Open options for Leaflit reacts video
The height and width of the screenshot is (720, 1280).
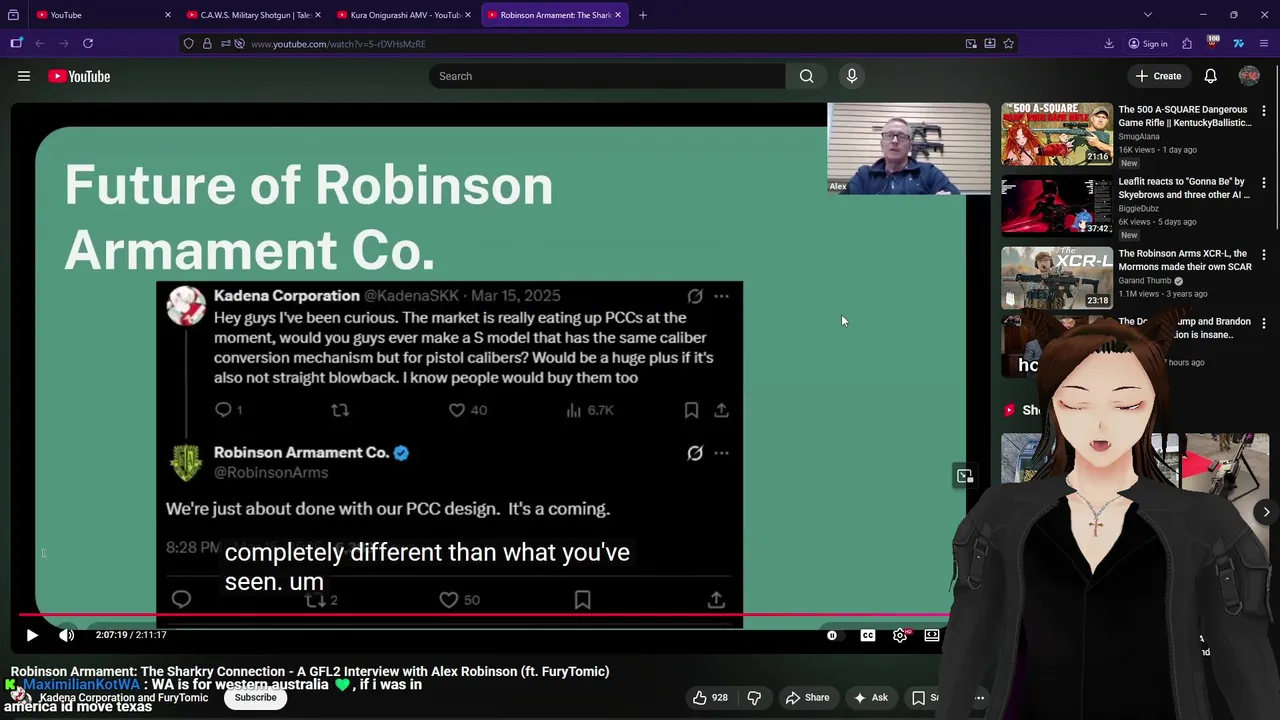click(x=1264, y=183)
